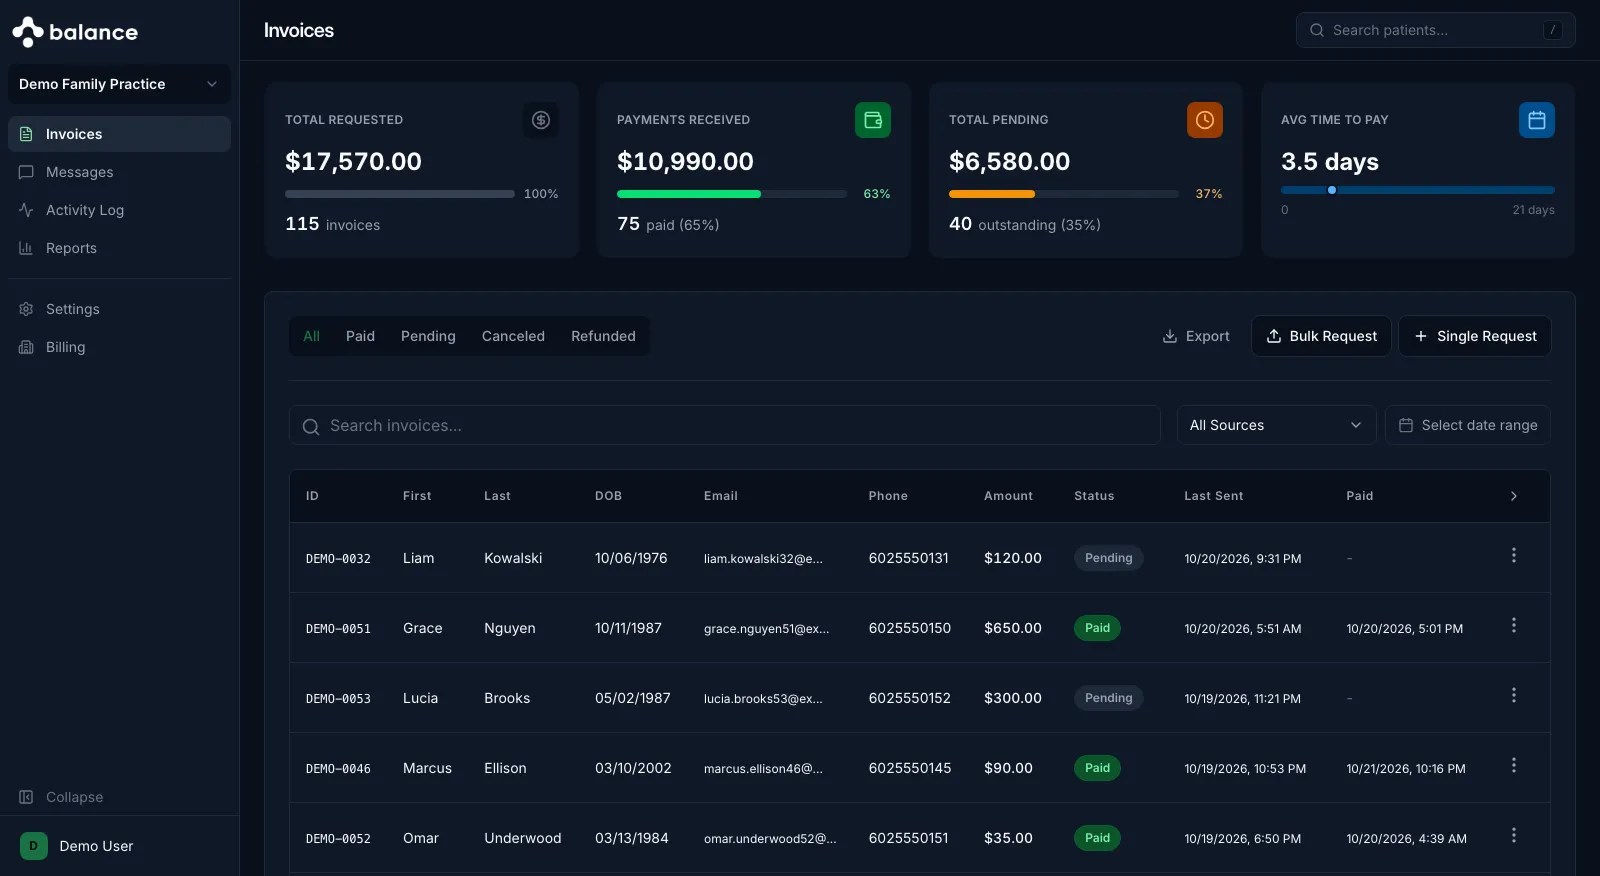Open row menu for DEMO-0032
Screen dimensions: 1600x876
click(x=1514, y=555)
